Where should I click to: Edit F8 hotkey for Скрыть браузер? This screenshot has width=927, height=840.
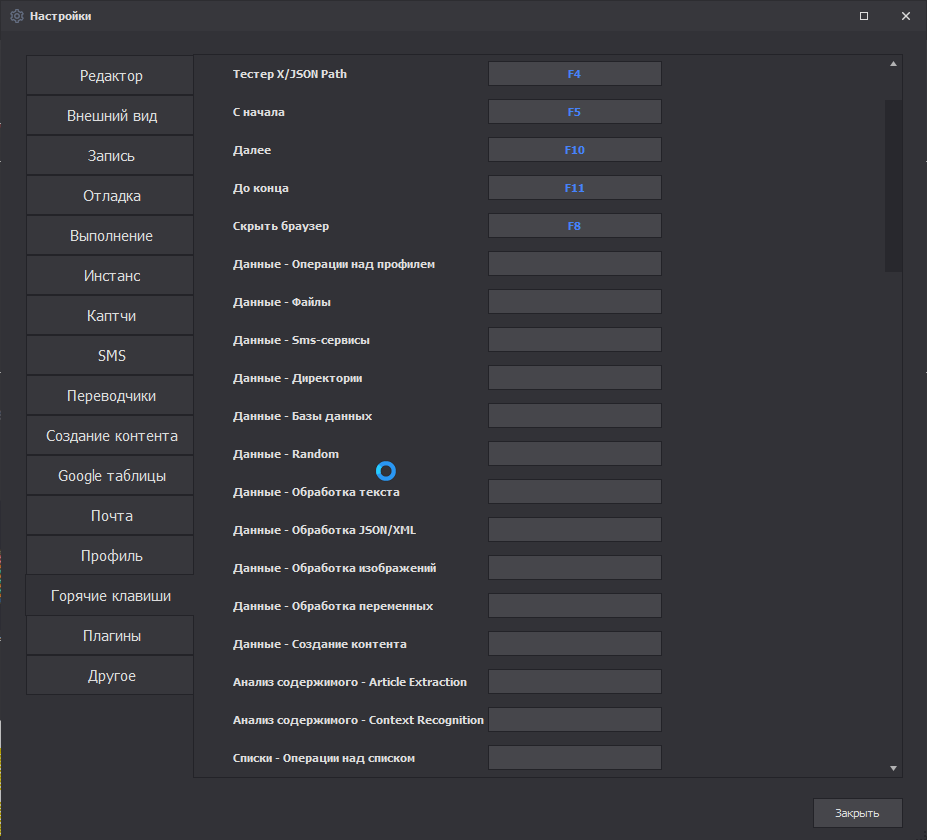point(575,226)
